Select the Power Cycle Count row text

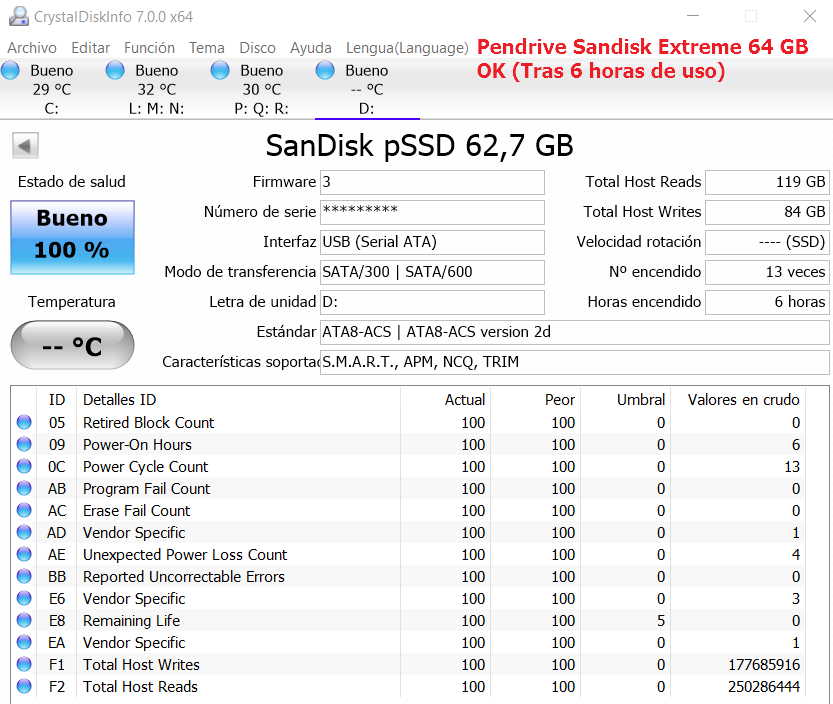click(x=146, y=467)
